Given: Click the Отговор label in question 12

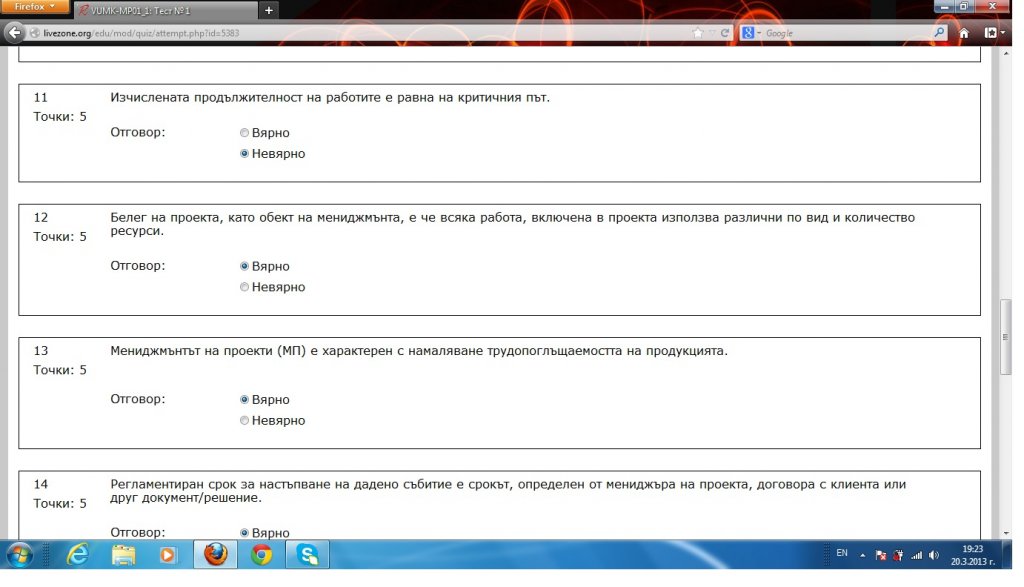Looking at the screenshot, I should coord(137,266).
